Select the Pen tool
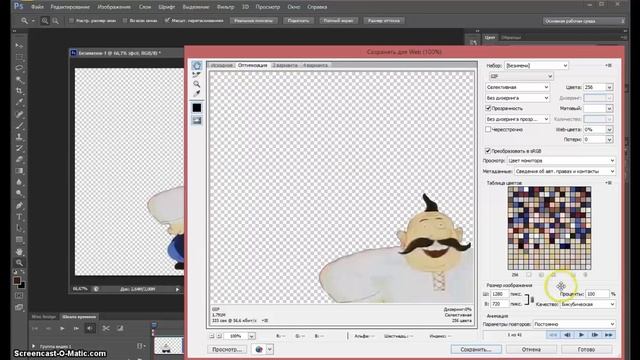Screen dimensions: 640x360 coord(19,206)
